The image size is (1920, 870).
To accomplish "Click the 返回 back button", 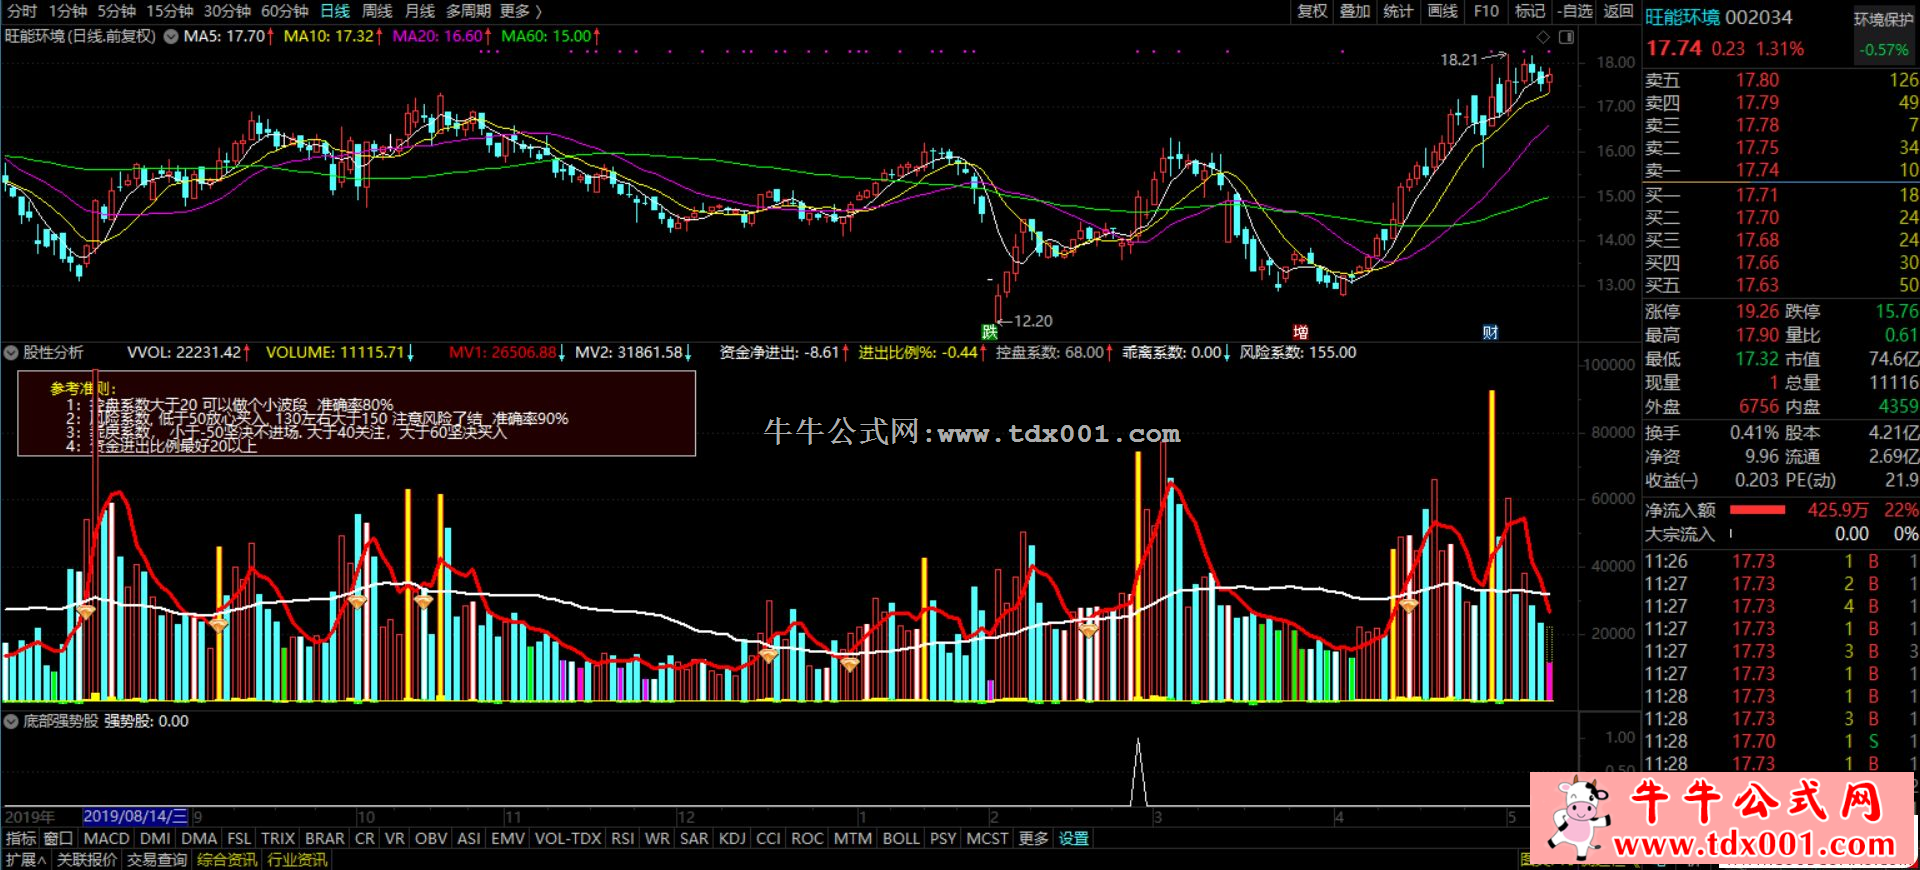I will [x=1618, y=11].
